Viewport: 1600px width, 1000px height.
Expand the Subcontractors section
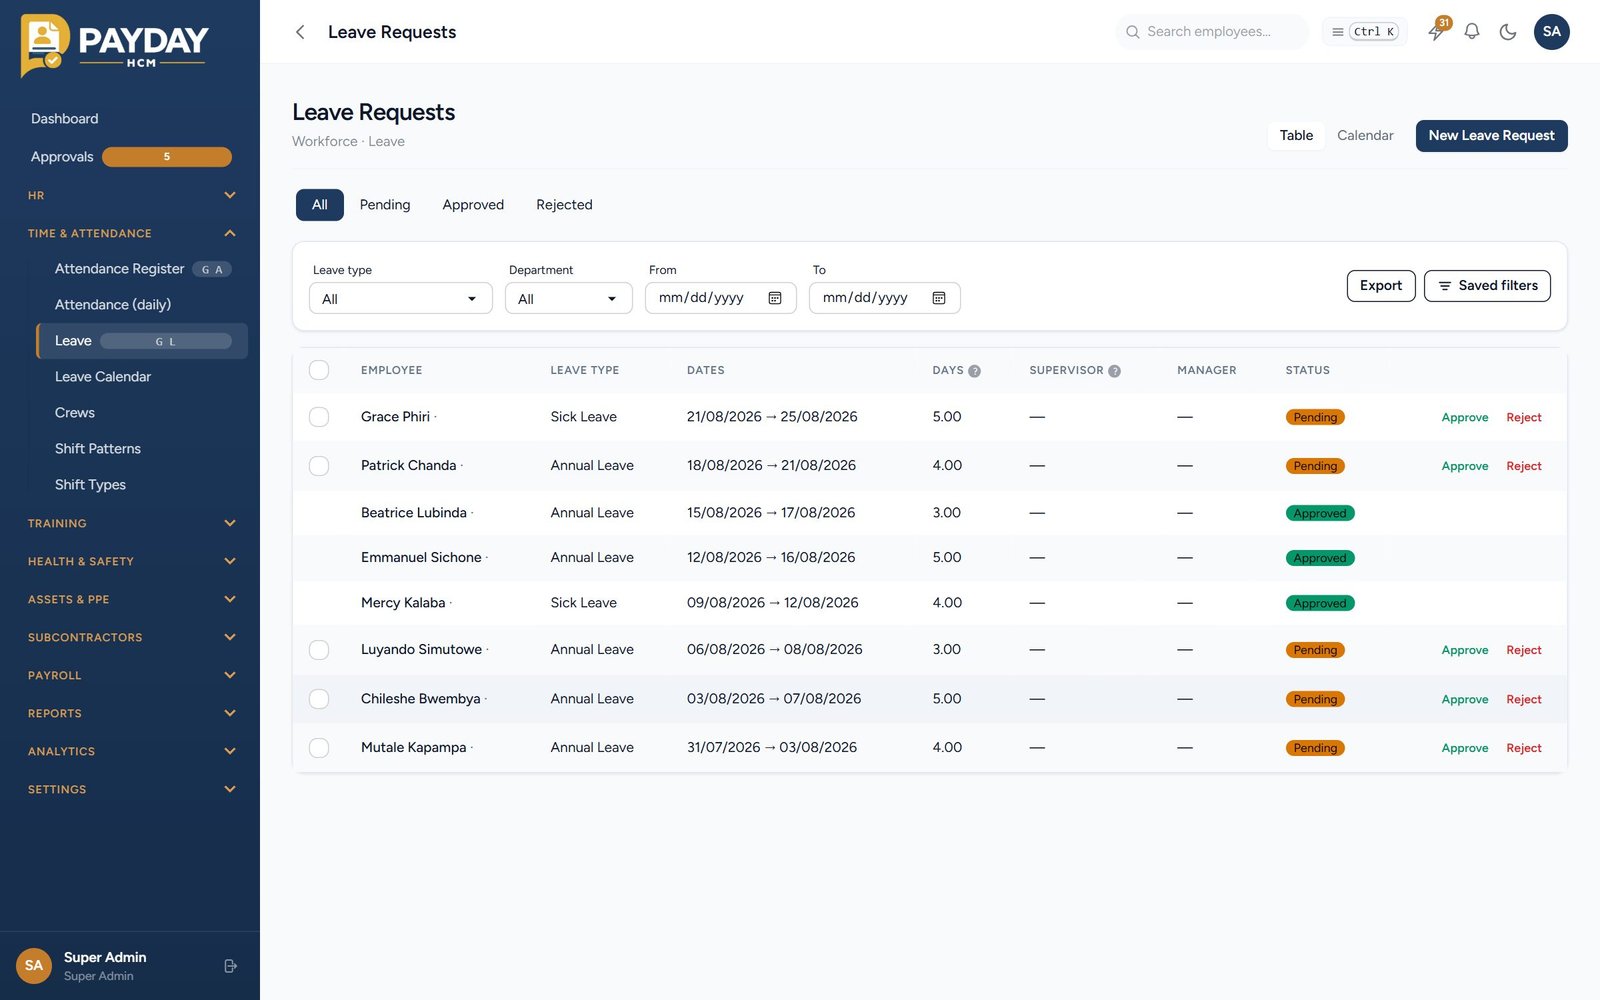point(130,637)
